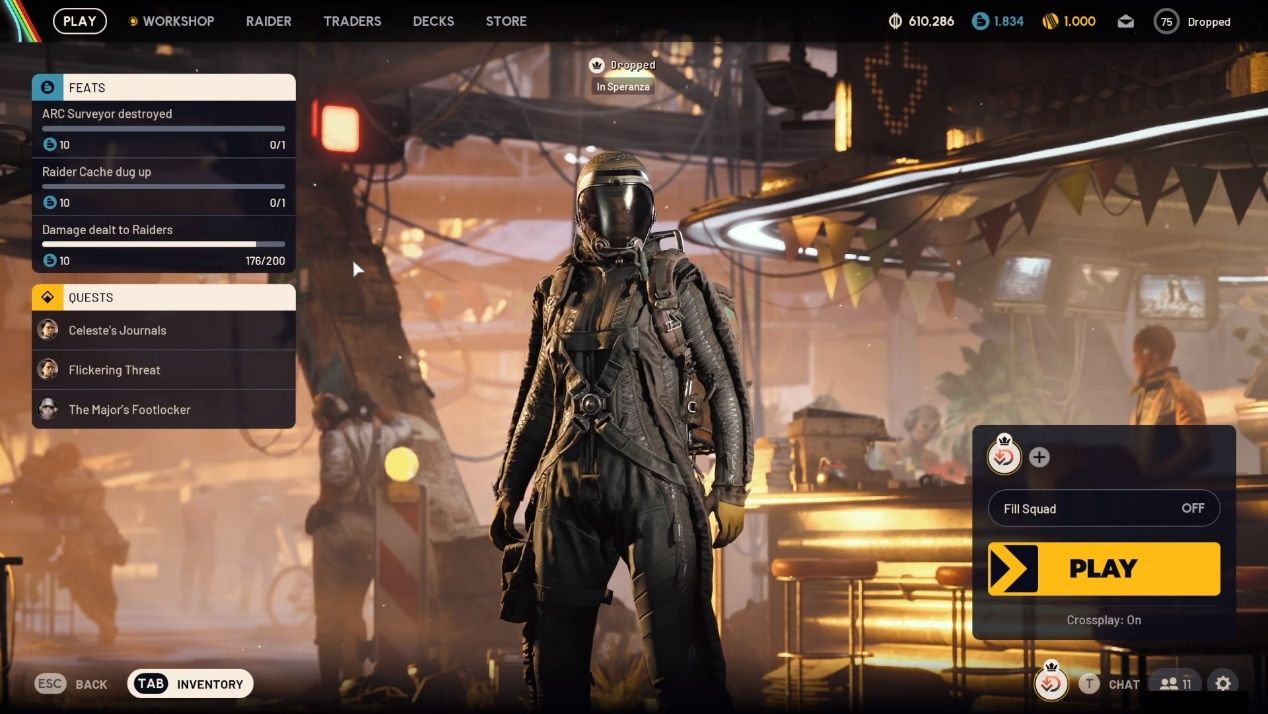Go to the Store tab
The image size is (1268, 714).
click(x=506, y=21)
